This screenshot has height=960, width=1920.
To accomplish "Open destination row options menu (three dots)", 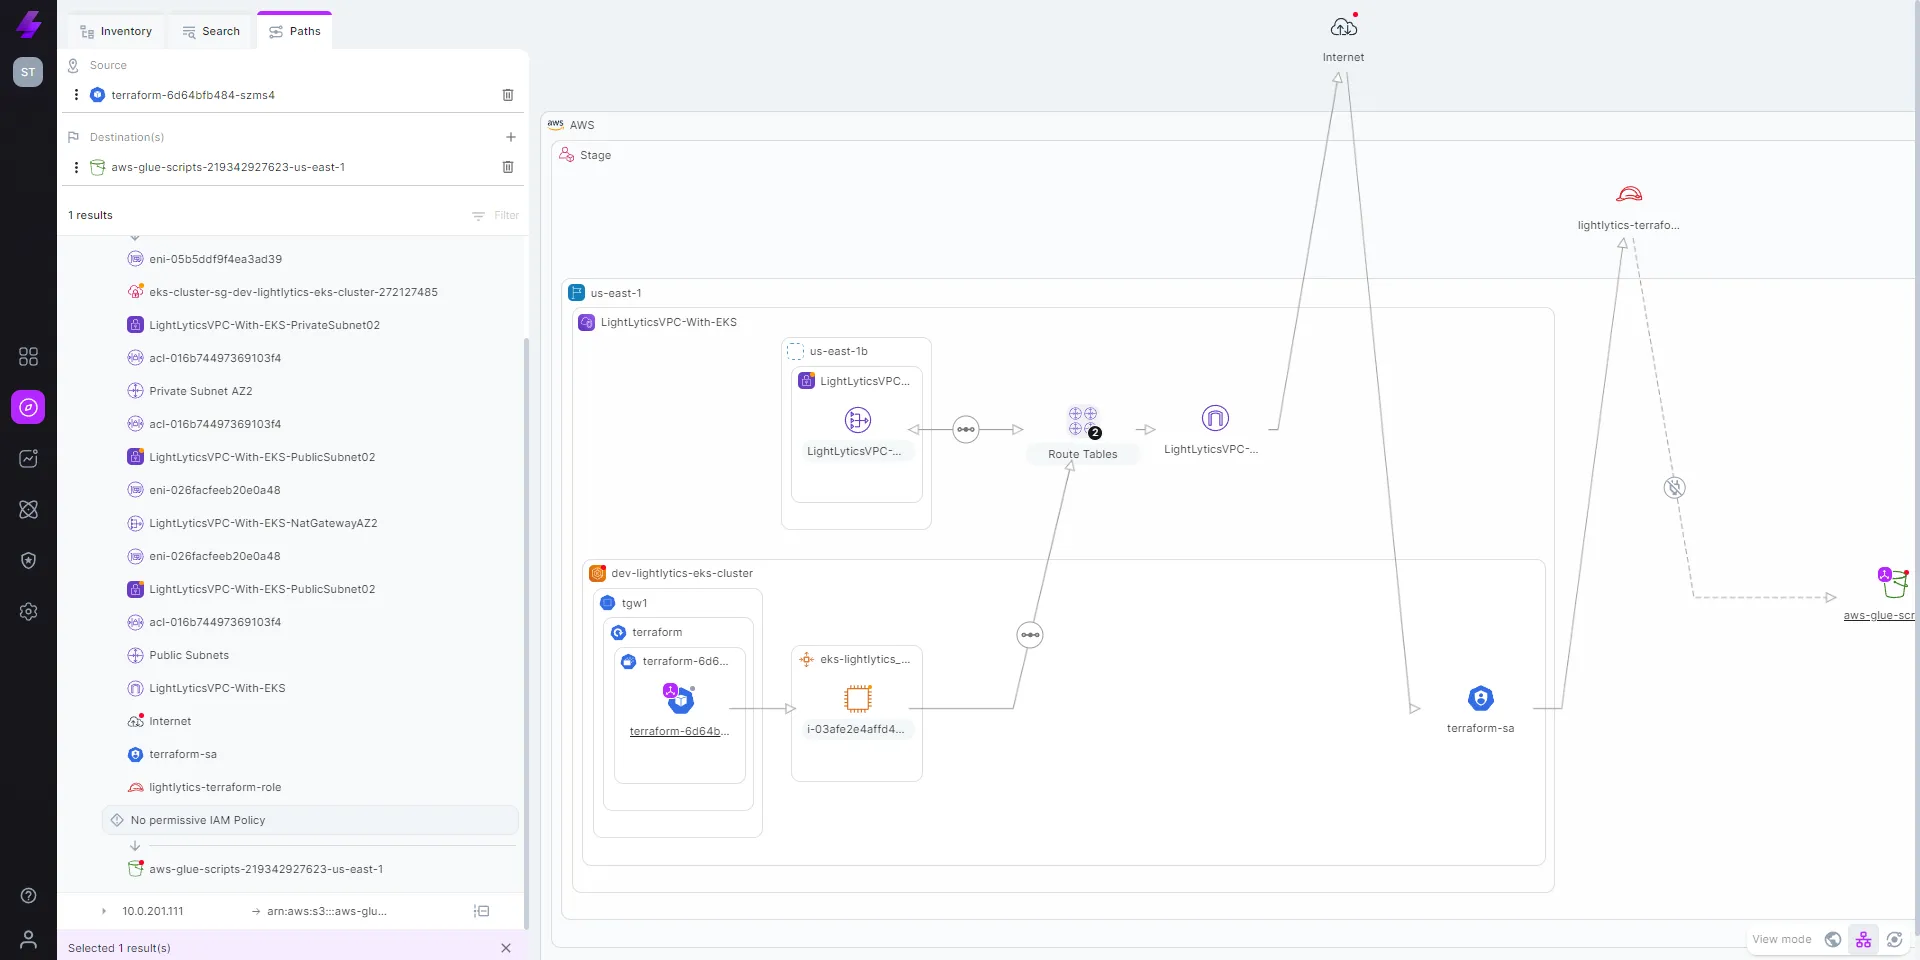I will [76, 167].
